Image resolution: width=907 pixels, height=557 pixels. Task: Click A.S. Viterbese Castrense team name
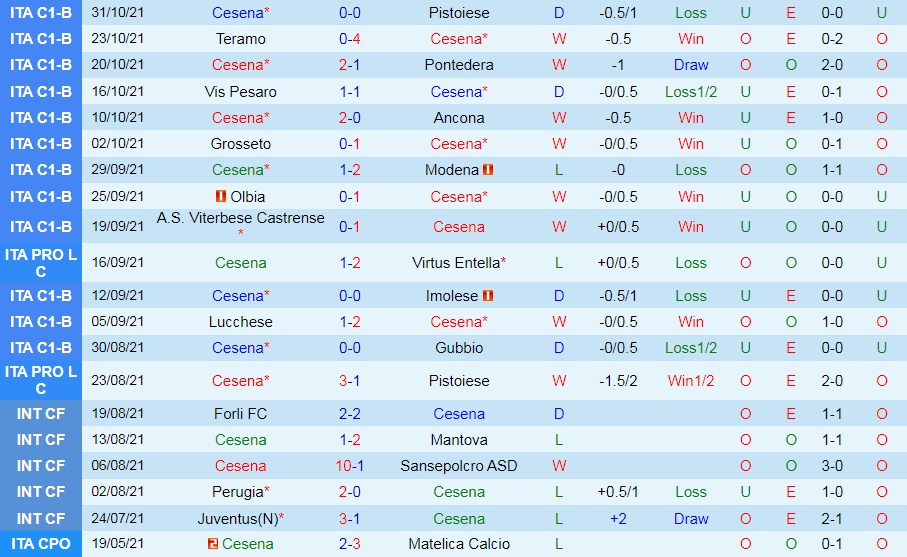point(240,218)
